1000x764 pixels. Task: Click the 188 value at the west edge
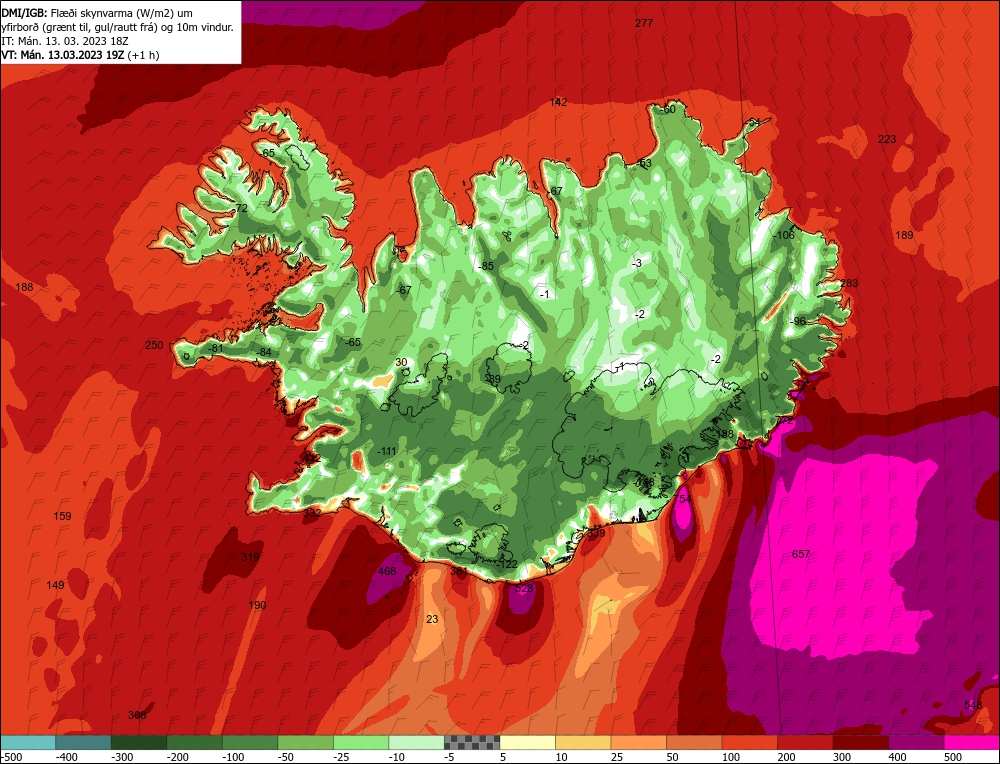tap(24, 287)
